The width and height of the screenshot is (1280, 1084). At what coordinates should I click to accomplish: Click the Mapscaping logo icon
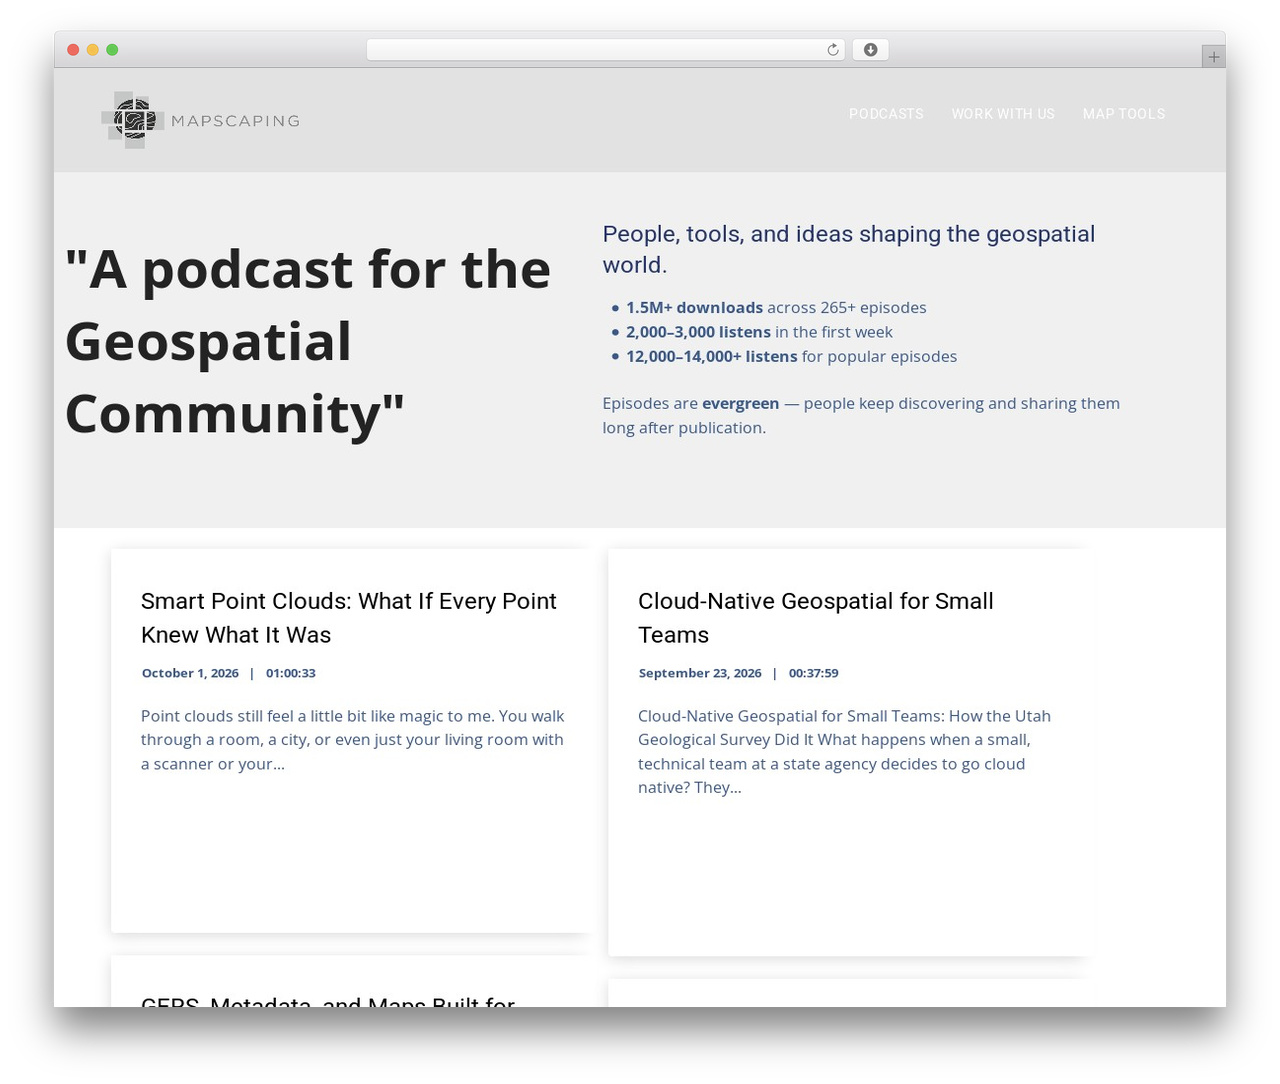[x=133, y=120]
